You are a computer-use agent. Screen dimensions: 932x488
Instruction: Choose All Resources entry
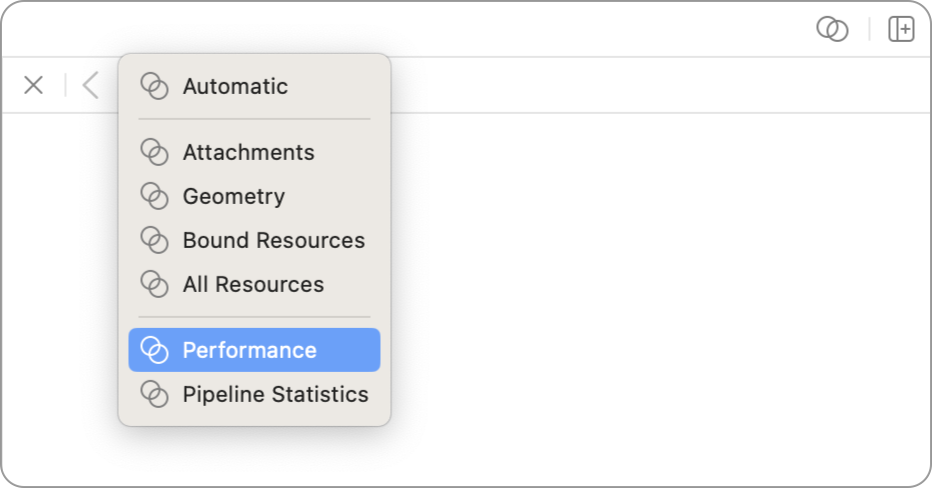coord(253,285)
